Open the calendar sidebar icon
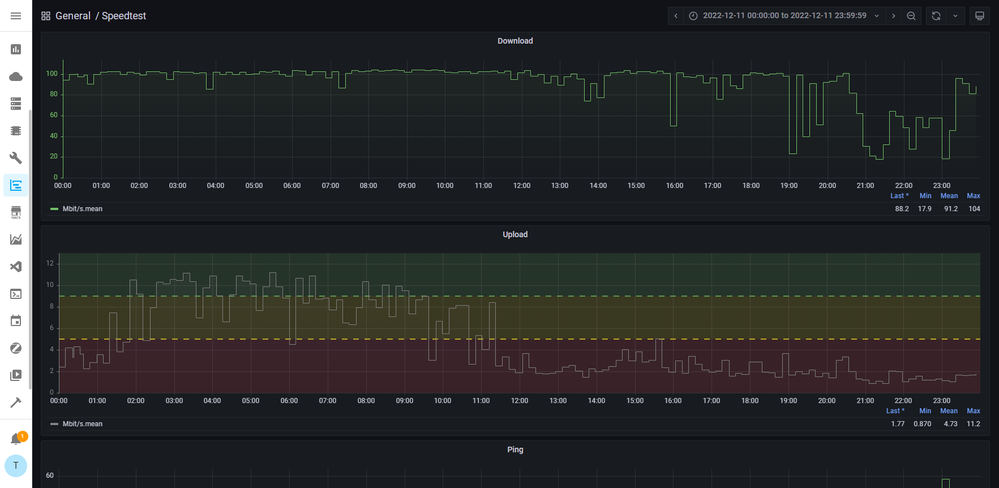 15,321
